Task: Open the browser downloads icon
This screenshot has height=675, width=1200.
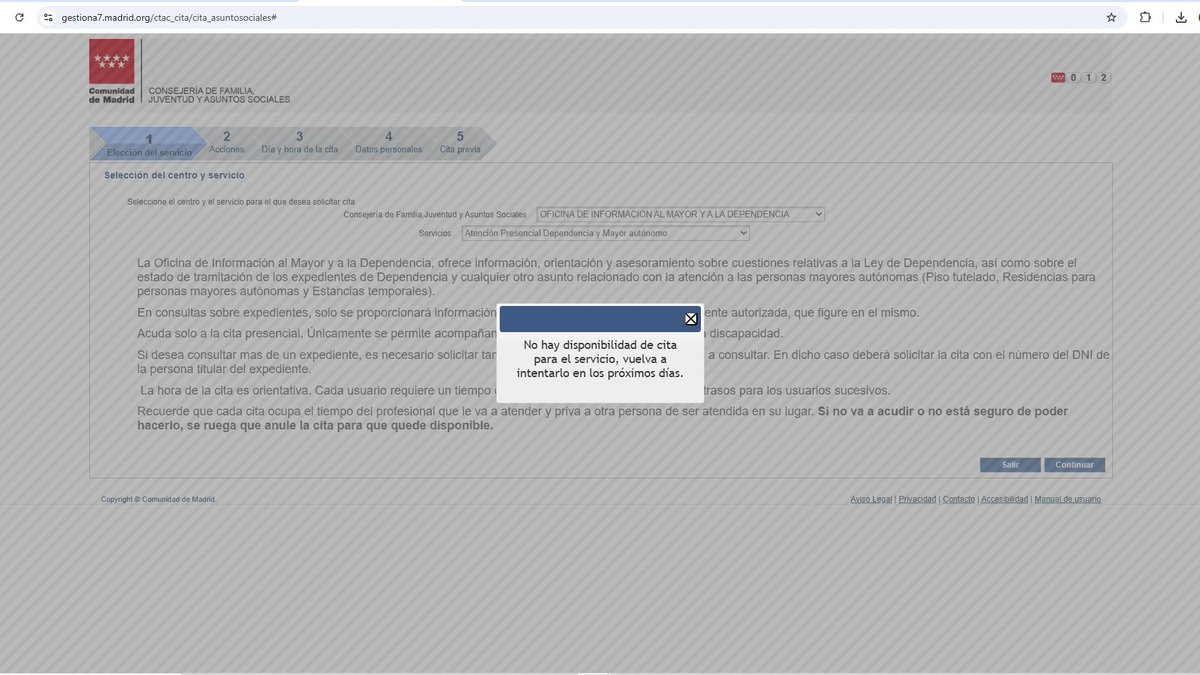Action: click(x=1182, y=17)
